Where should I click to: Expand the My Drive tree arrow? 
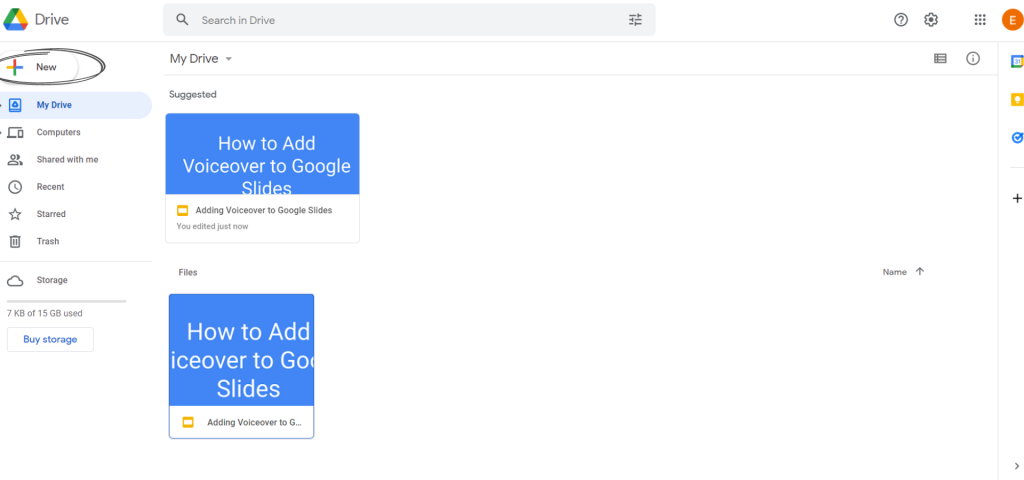click(x=1, y=105)
